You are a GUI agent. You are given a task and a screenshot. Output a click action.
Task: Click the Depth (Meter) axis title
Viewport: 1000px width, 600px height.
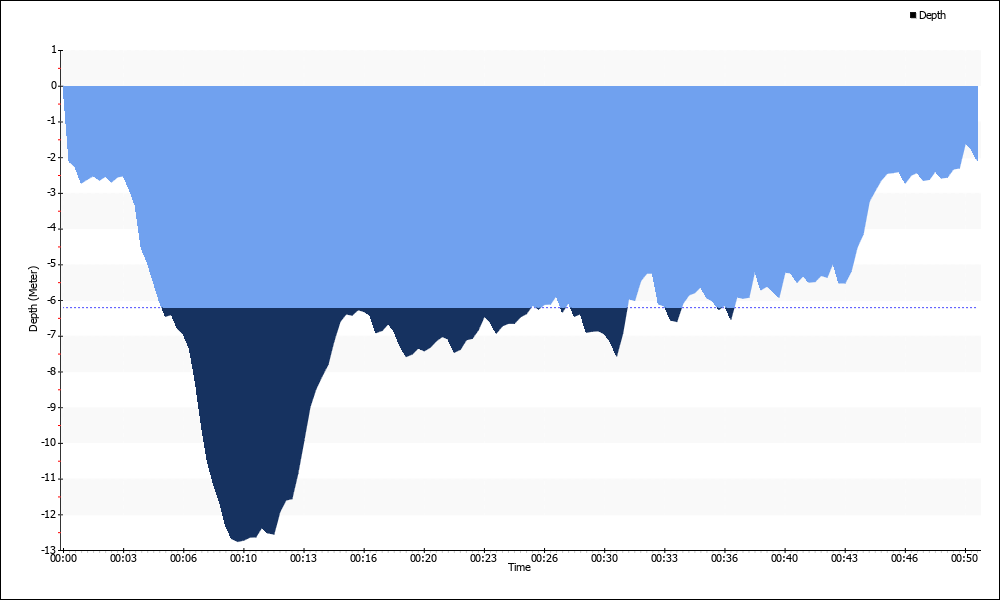click(33, 298)
